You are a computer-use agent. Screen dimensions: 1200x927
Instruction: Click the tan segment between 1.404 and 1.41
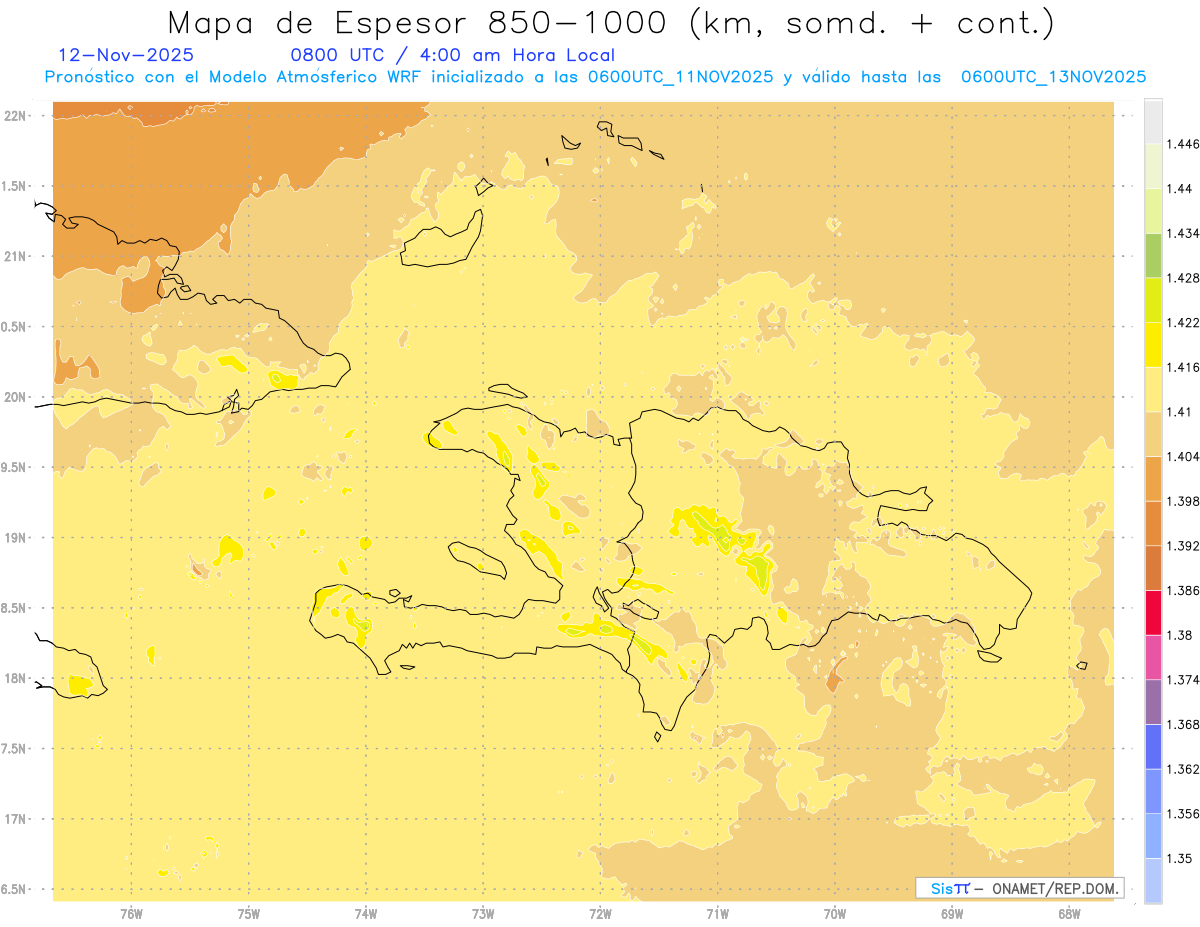click(1153, 434)
